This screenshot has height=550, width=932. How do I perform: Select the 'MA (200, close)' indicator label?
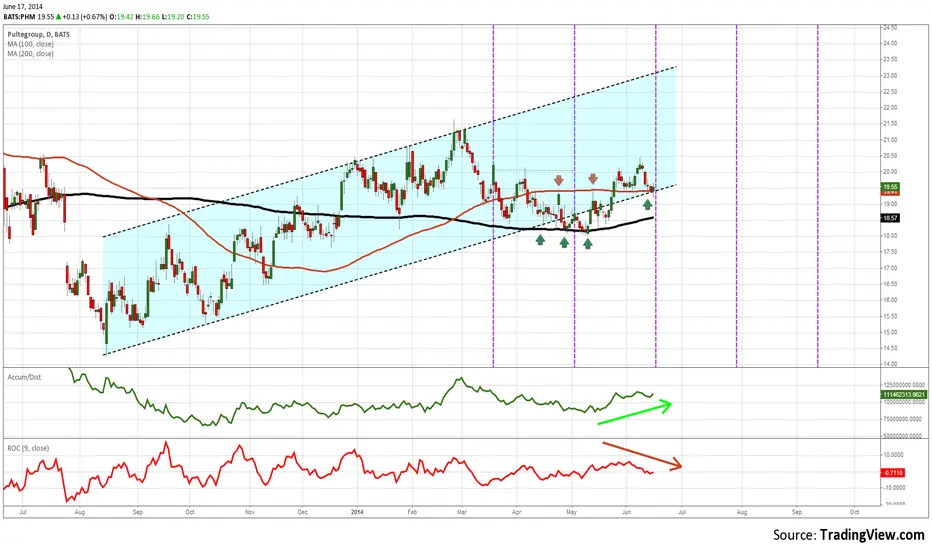point(30,54)
